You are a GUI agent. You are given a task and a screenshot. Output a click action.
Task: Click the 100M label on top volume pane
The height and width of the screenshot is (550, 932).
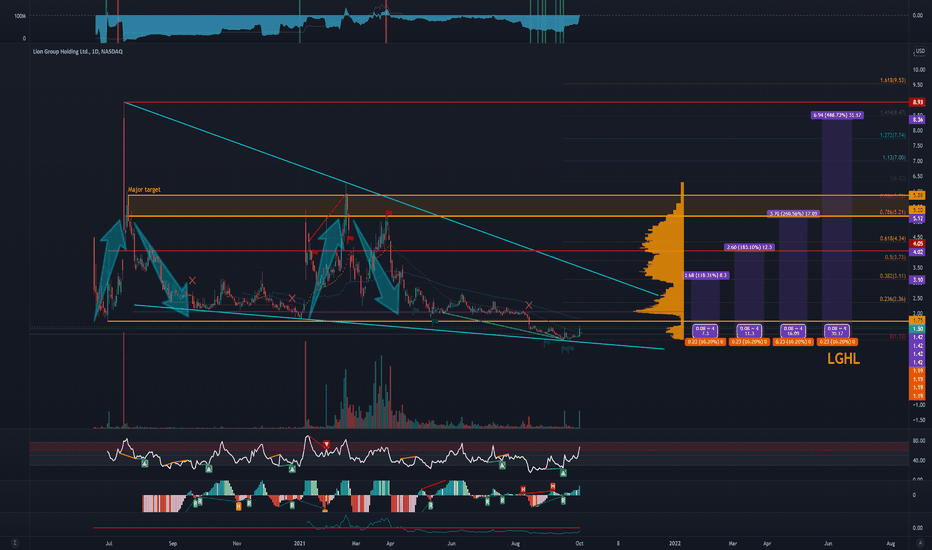pos(20,16)
